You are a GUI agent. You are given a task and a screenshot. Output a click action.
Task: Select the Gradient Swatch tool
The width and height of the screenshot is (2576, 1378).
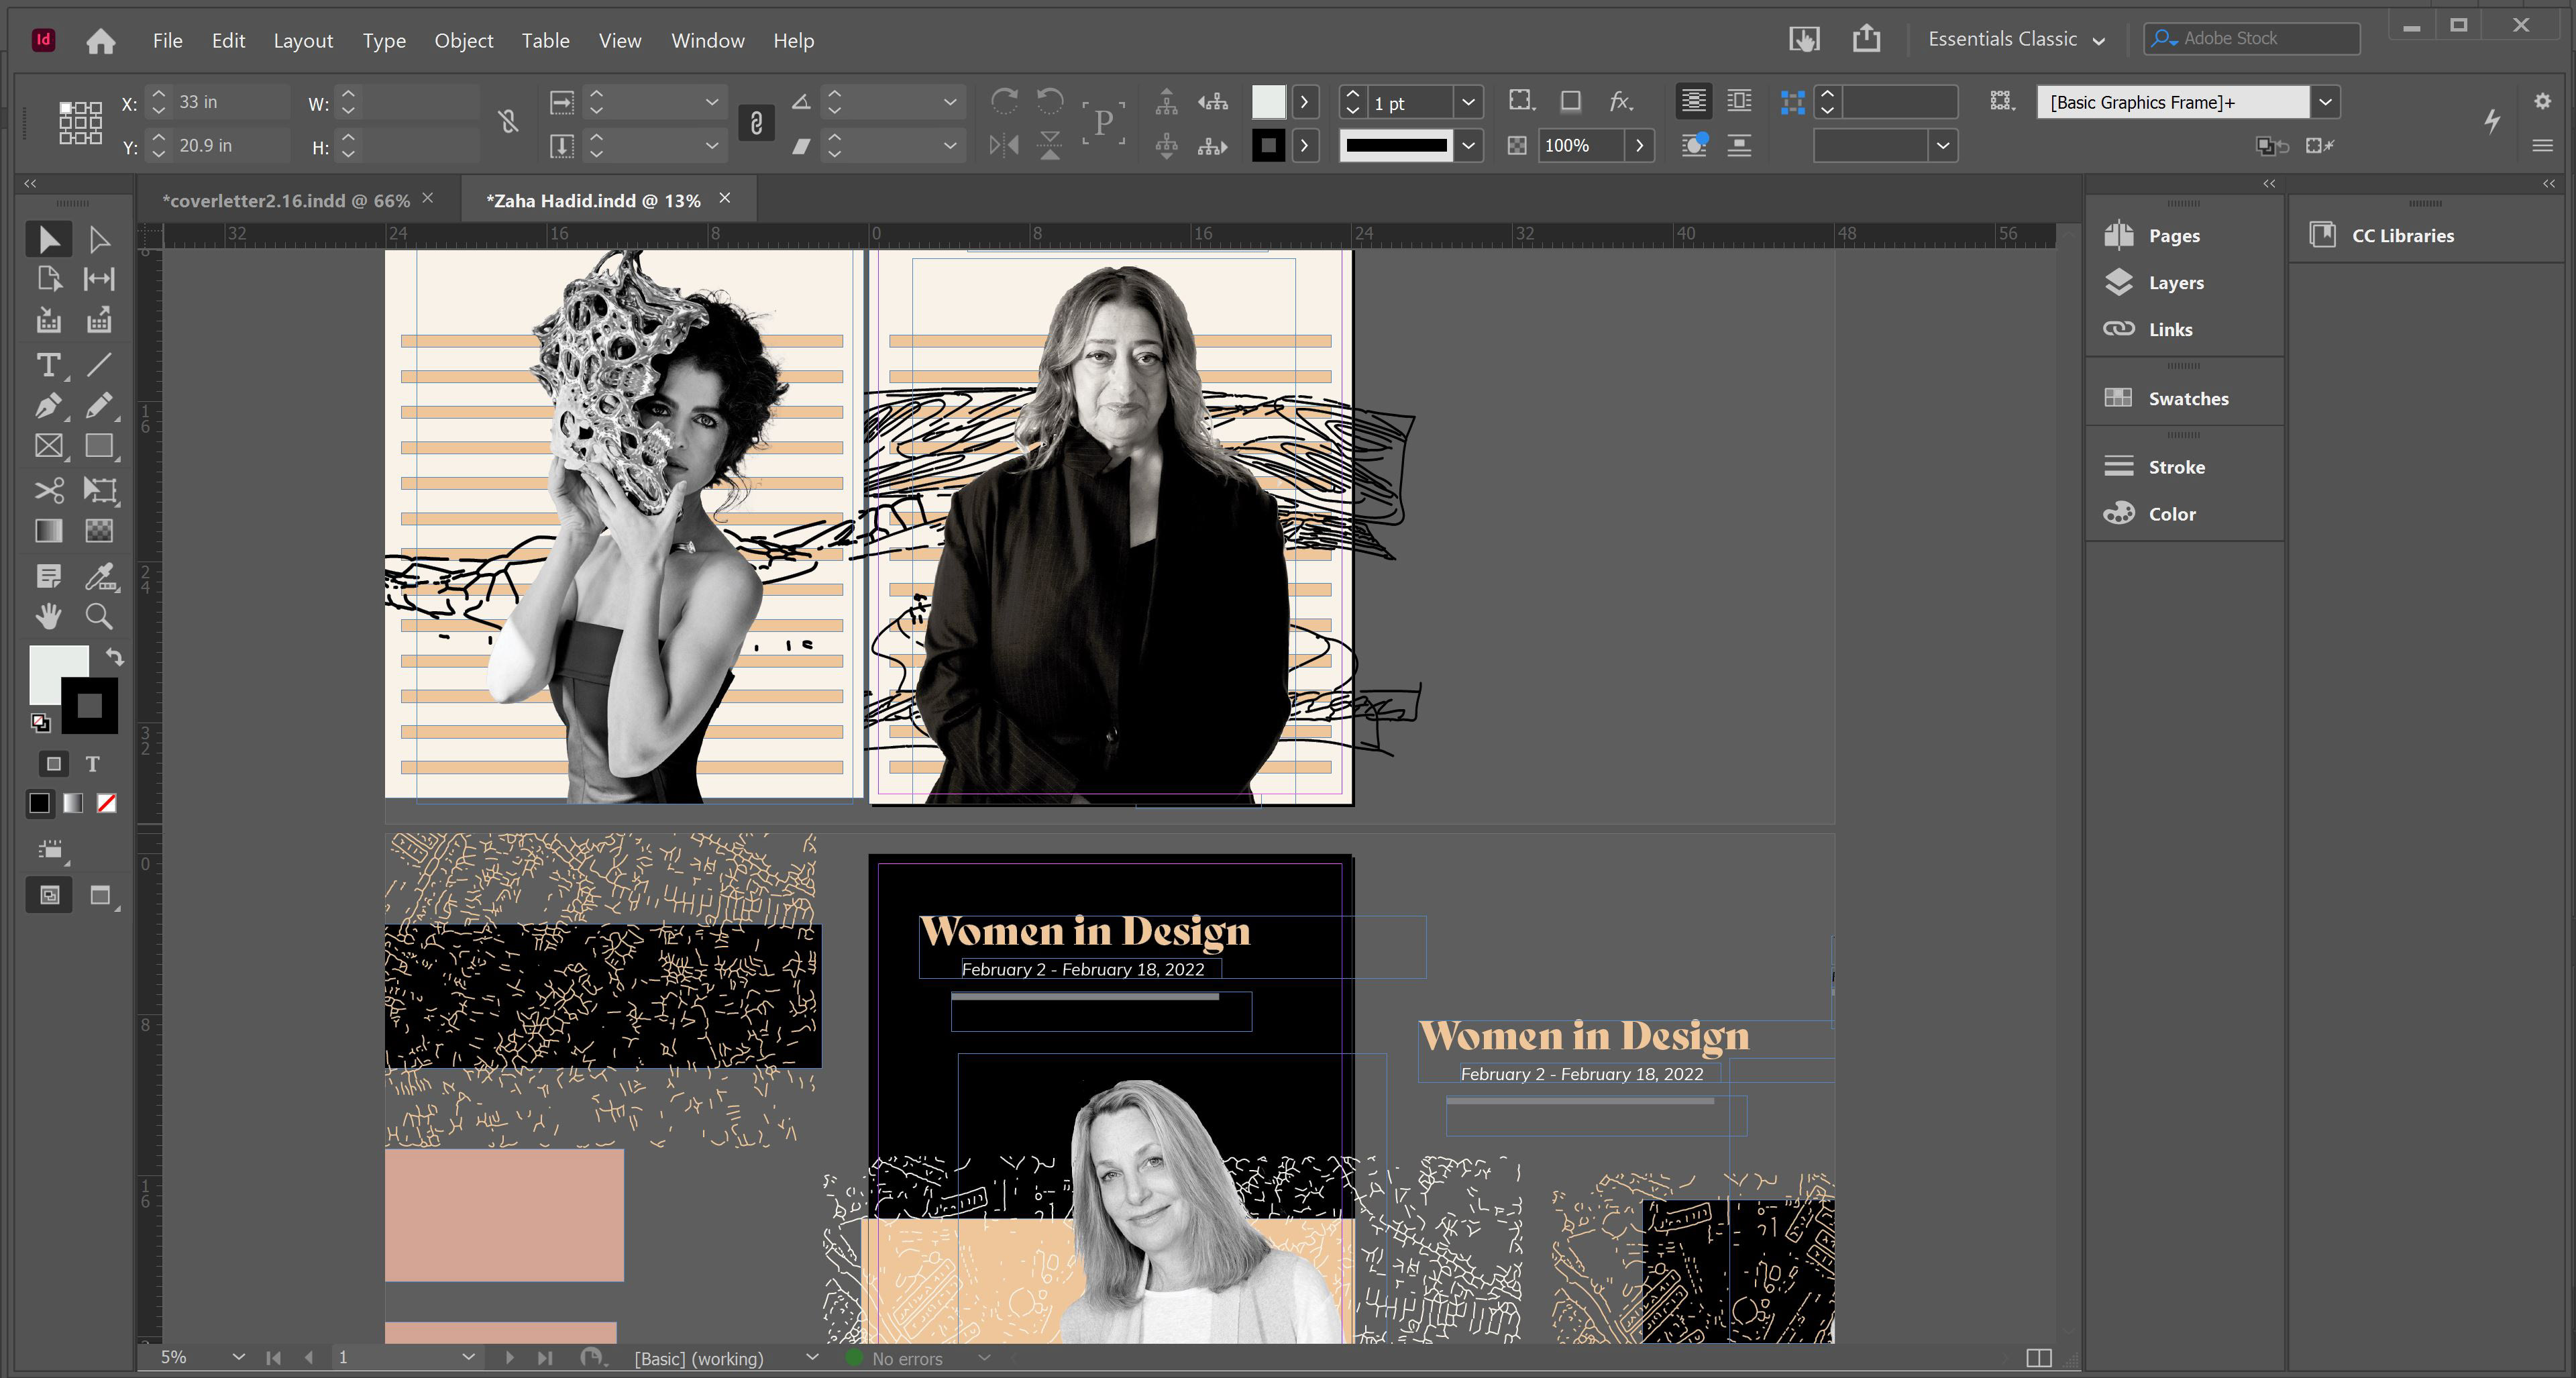(x=47, y=531)
